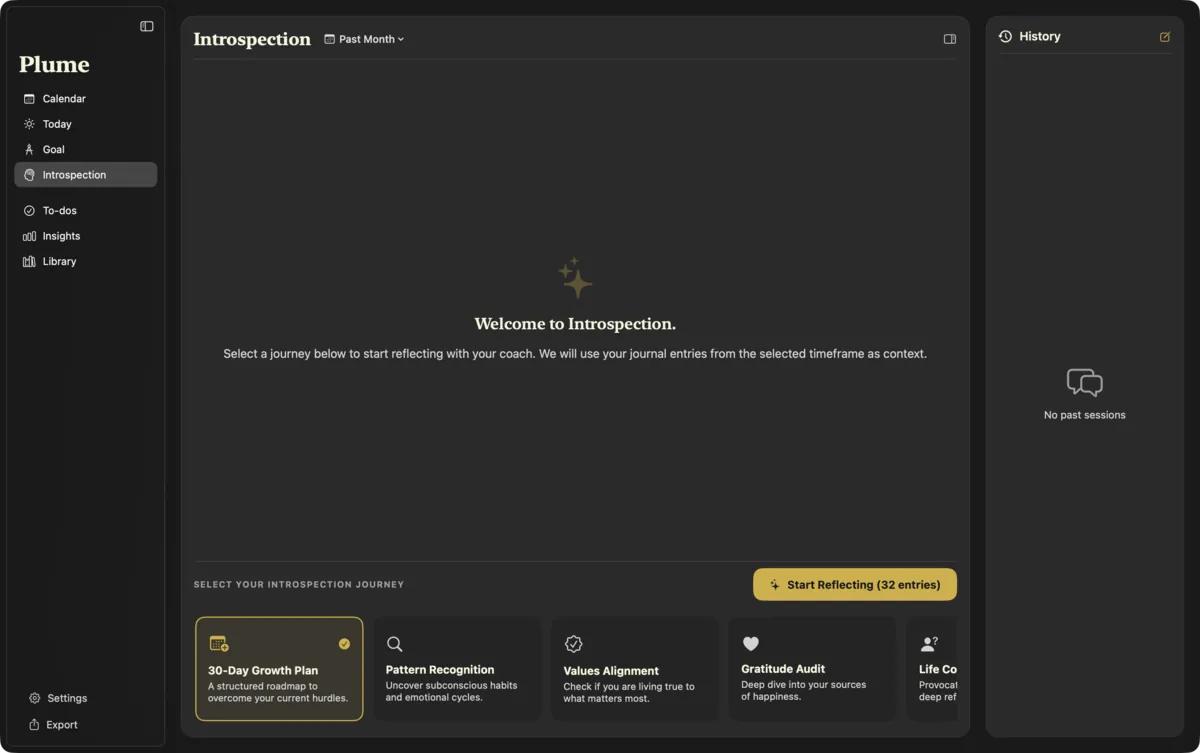
Task: Click the Plume app logo text
Action: 54,64
